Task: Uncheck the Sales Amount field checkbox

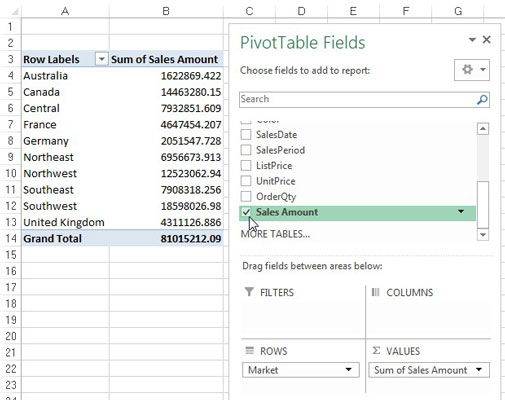Action: [246, 212]
